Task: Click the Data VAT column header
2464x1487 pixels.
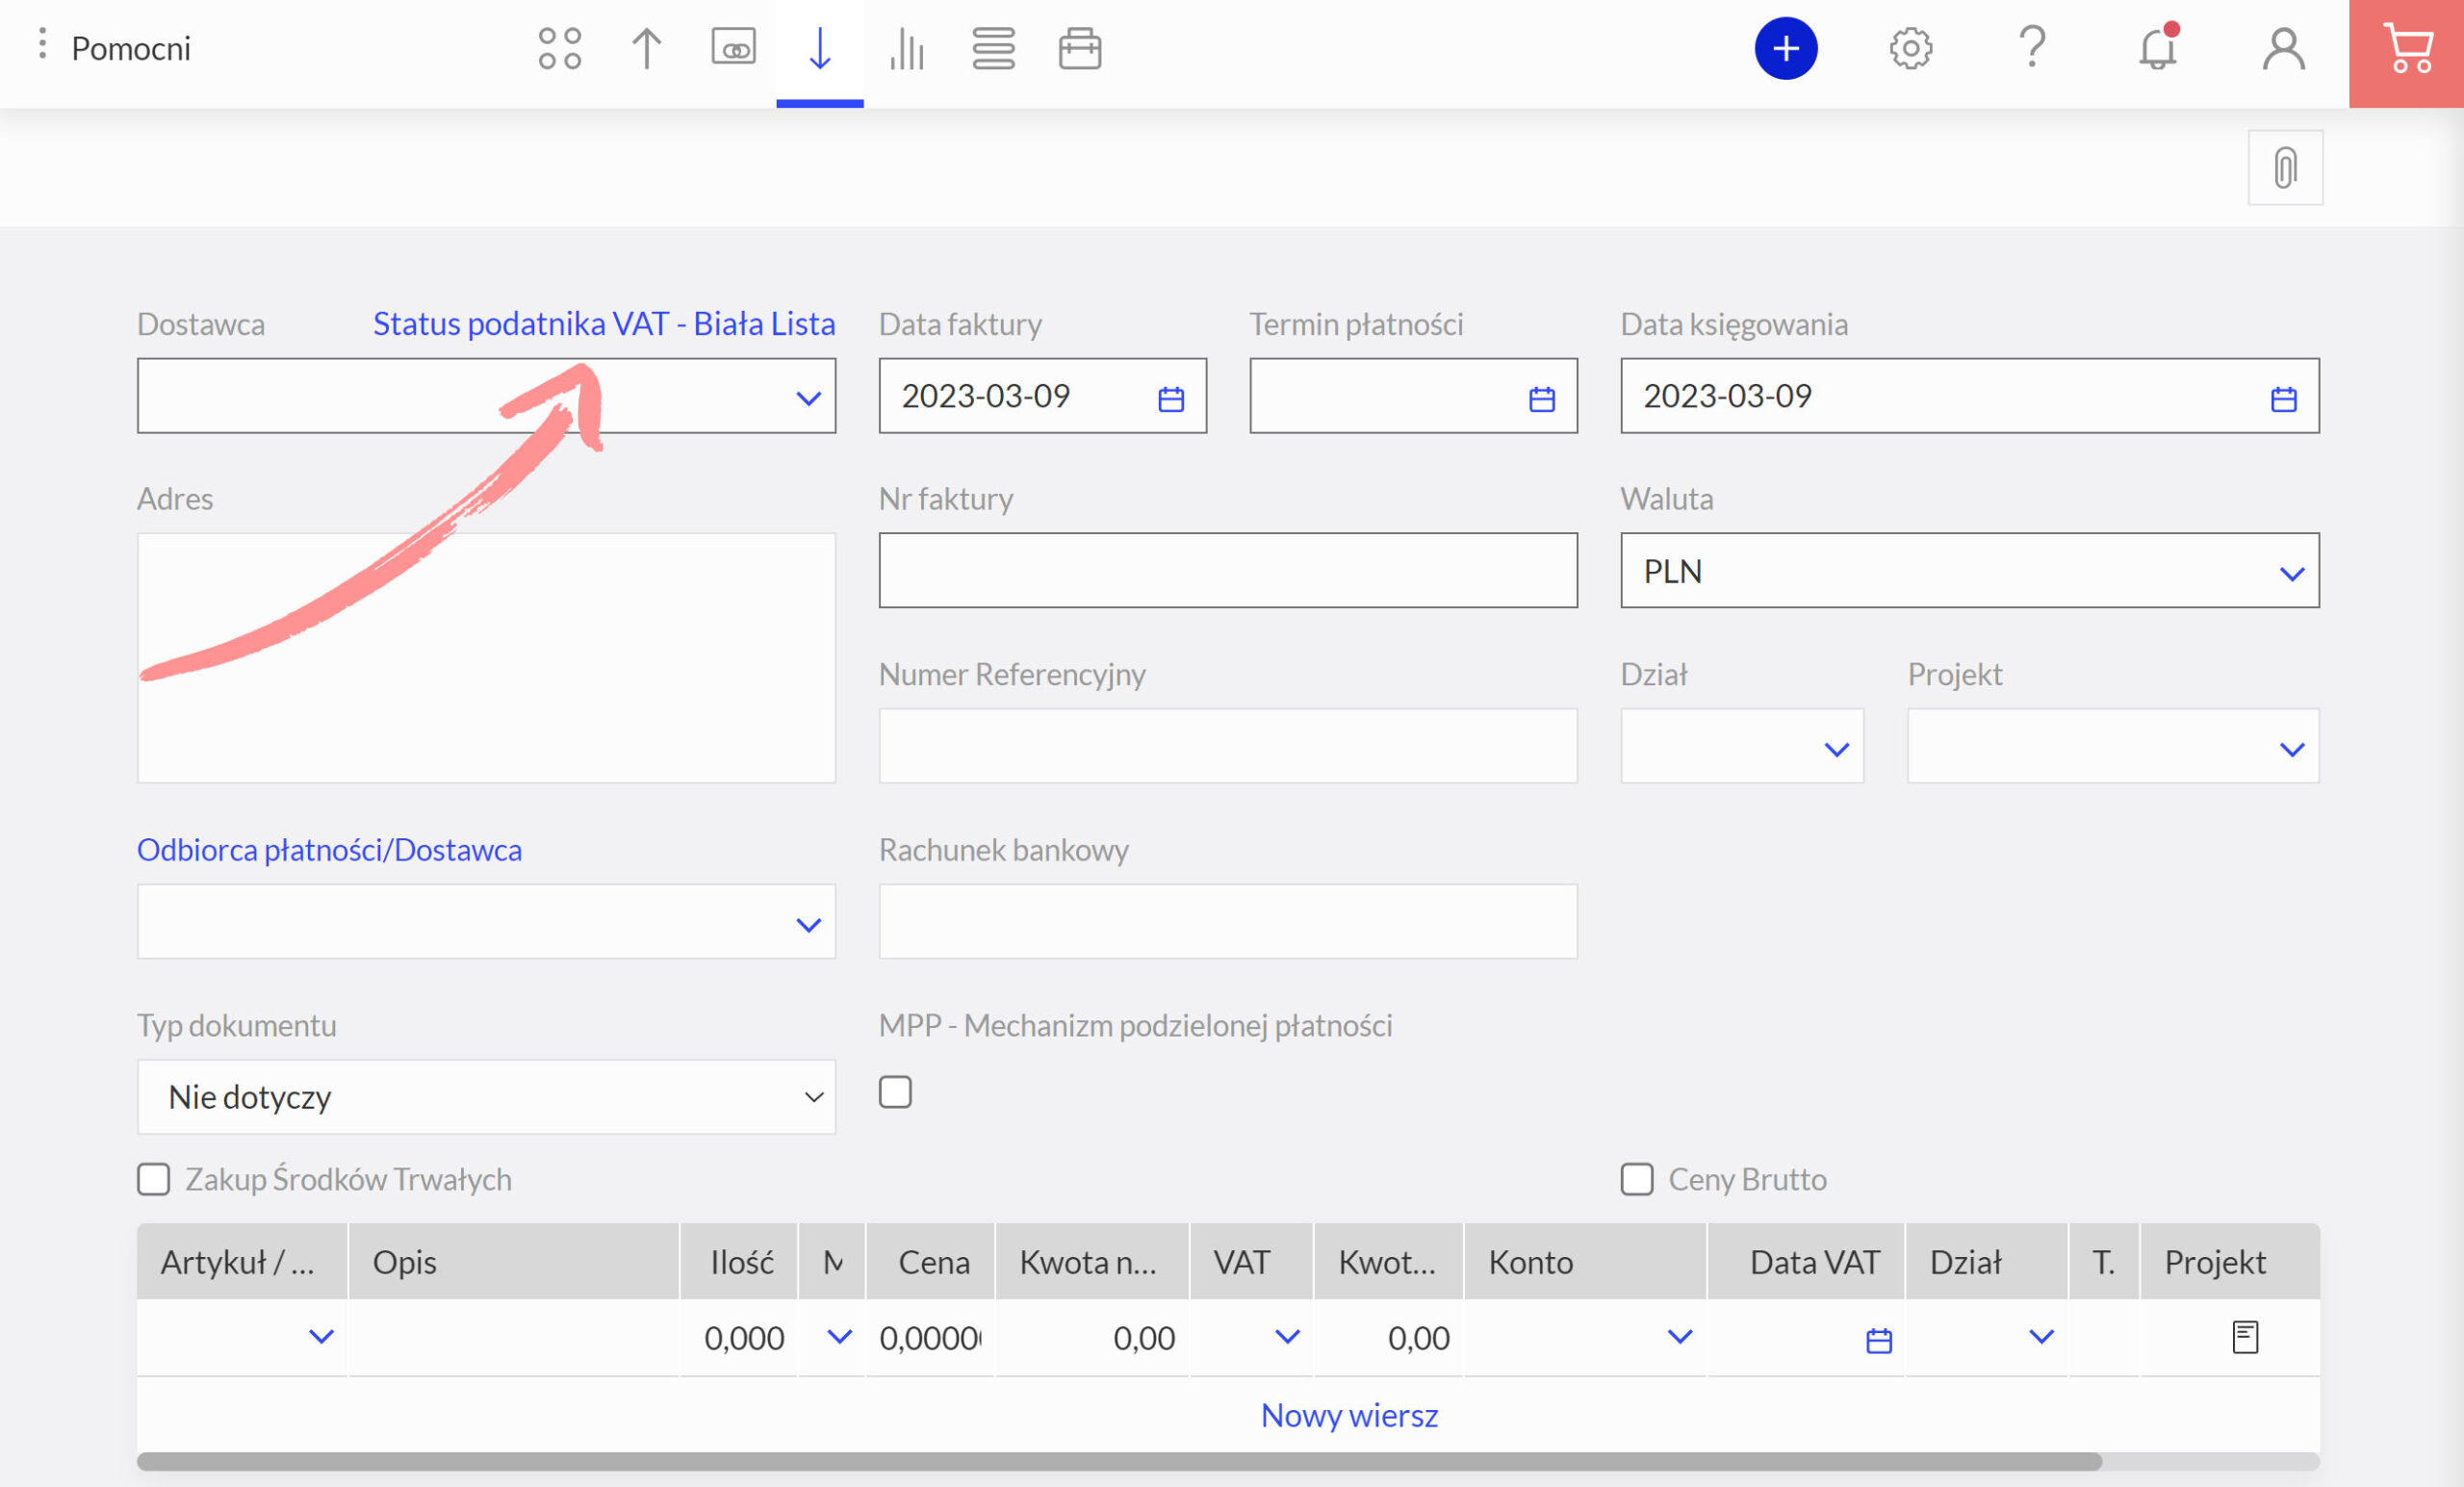Action: pyautogui.click(x=1806, y=1262)
